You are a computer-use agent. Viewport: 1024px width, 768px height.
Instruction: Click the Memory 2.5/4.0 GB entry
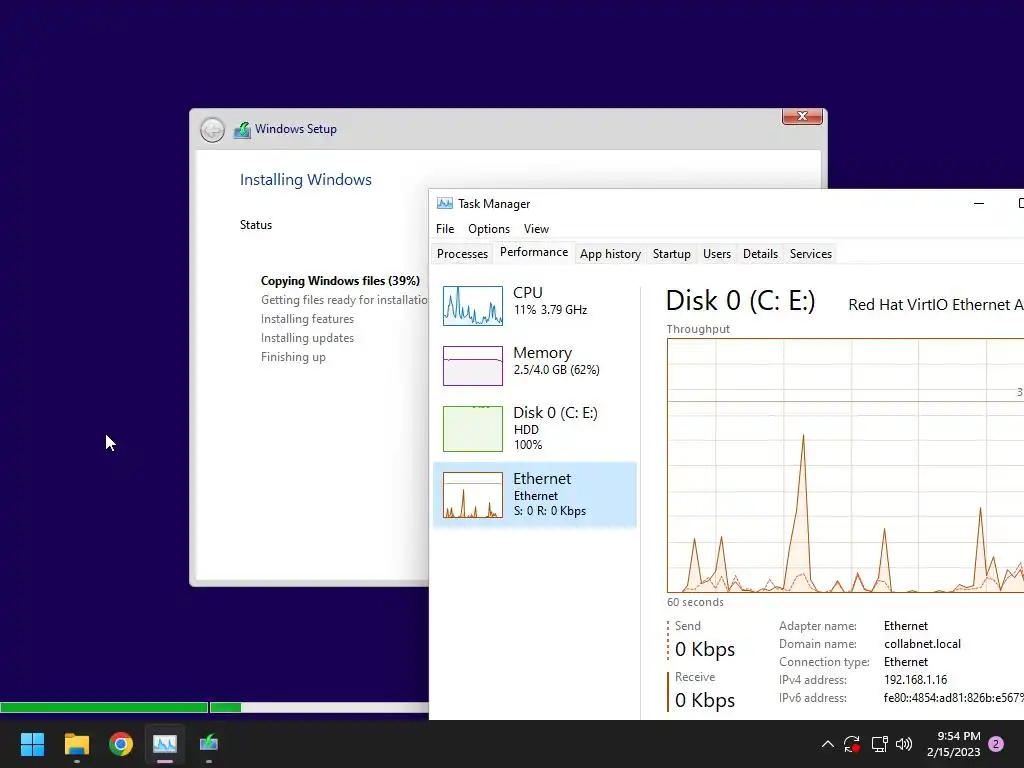point(535,366)
